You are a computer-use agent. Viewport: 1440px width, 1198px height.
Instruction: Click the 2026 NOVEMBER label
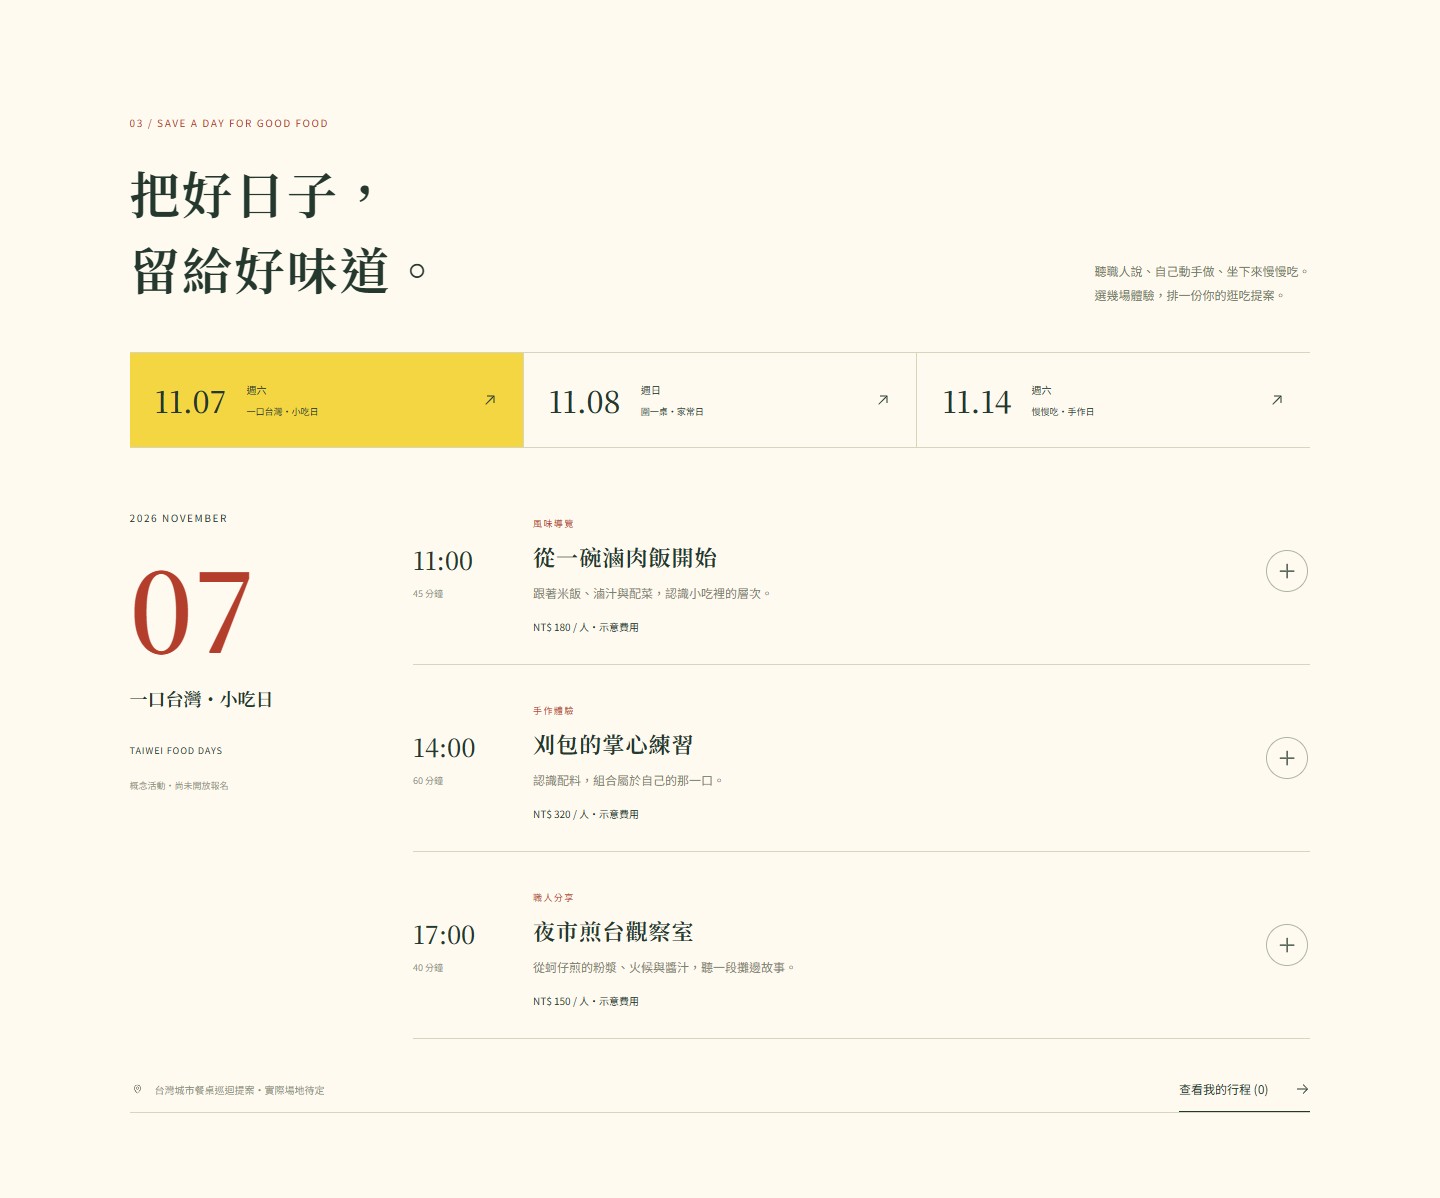click(x=178, y=519)
